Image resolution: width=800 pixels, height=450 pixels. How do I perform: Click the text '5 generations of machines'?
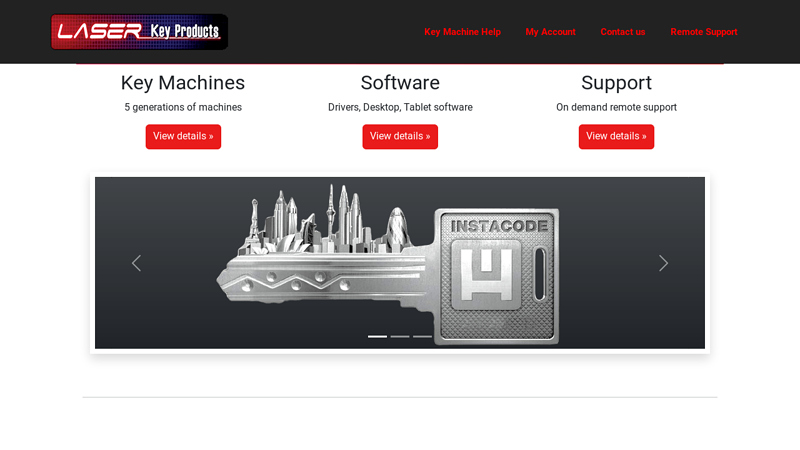point(183,107)
